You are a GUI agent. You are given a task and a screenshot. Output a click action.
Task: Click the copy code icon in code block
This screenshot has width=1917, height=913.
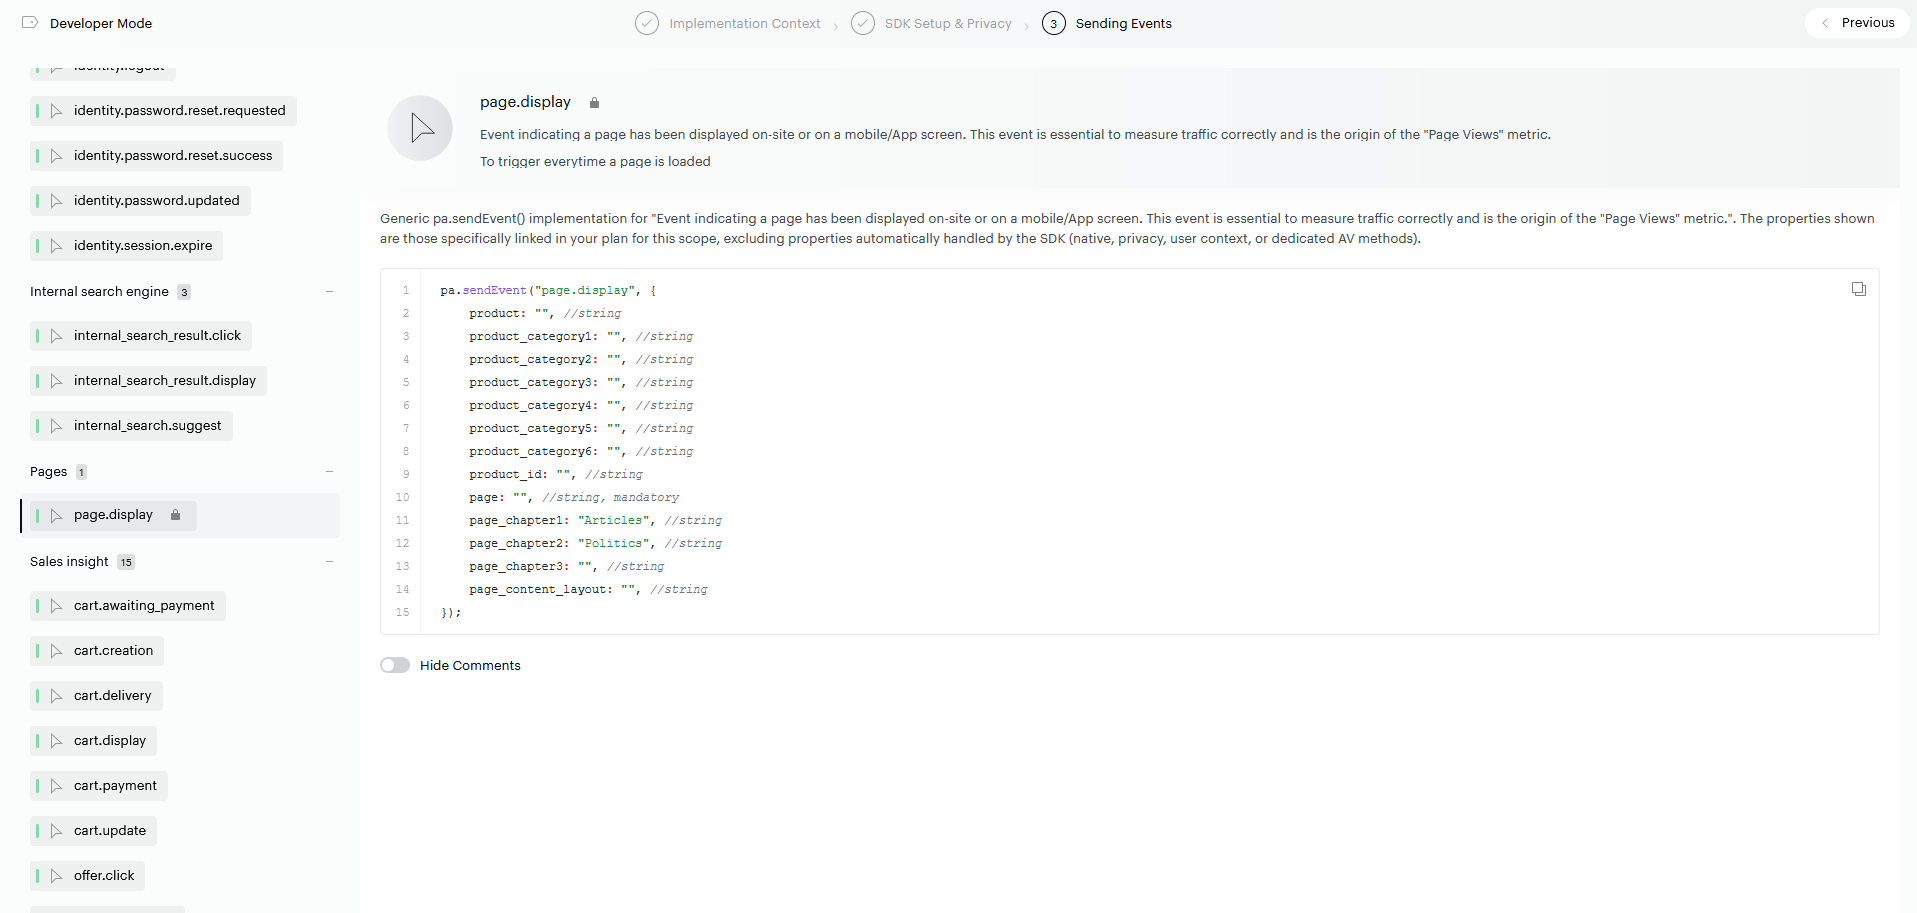point(1858,289)
